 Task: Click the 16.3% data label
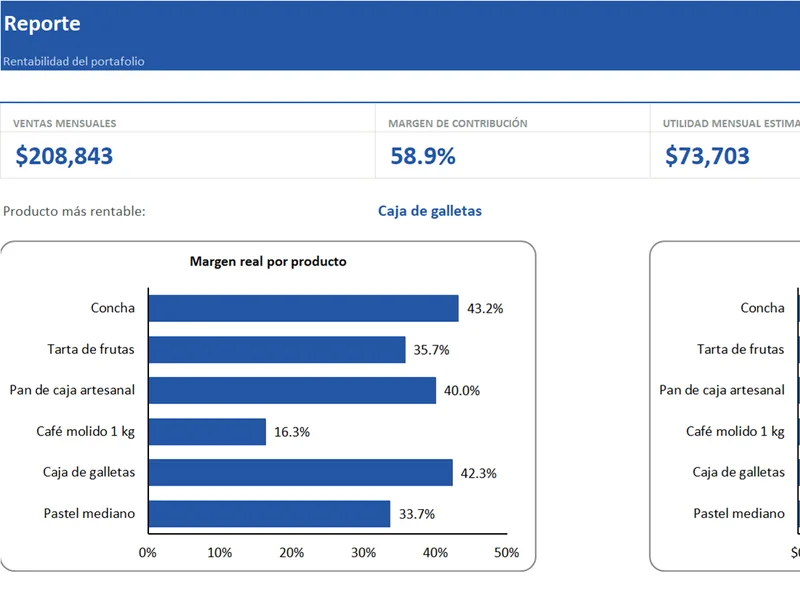coord(292,432)
